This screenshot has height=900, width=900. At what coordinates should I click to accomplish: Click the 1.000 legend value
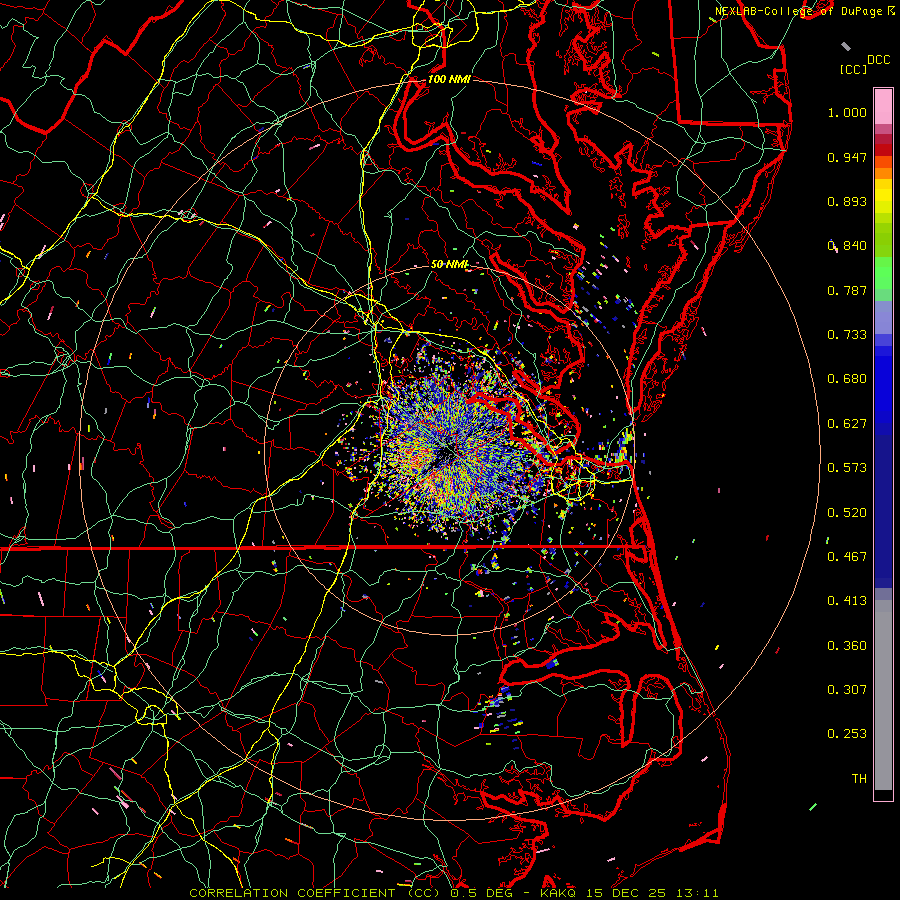click(847, 112)
